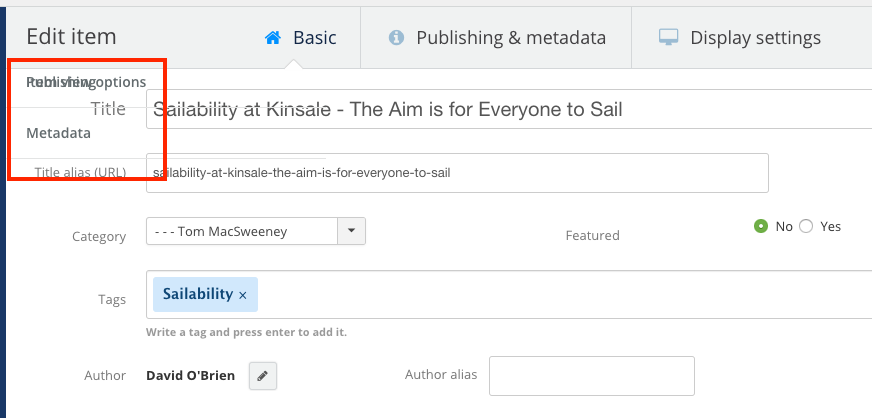872x418 pixels.
Task: Open the Publishing & metadata tab
Action: pos(496,38)
